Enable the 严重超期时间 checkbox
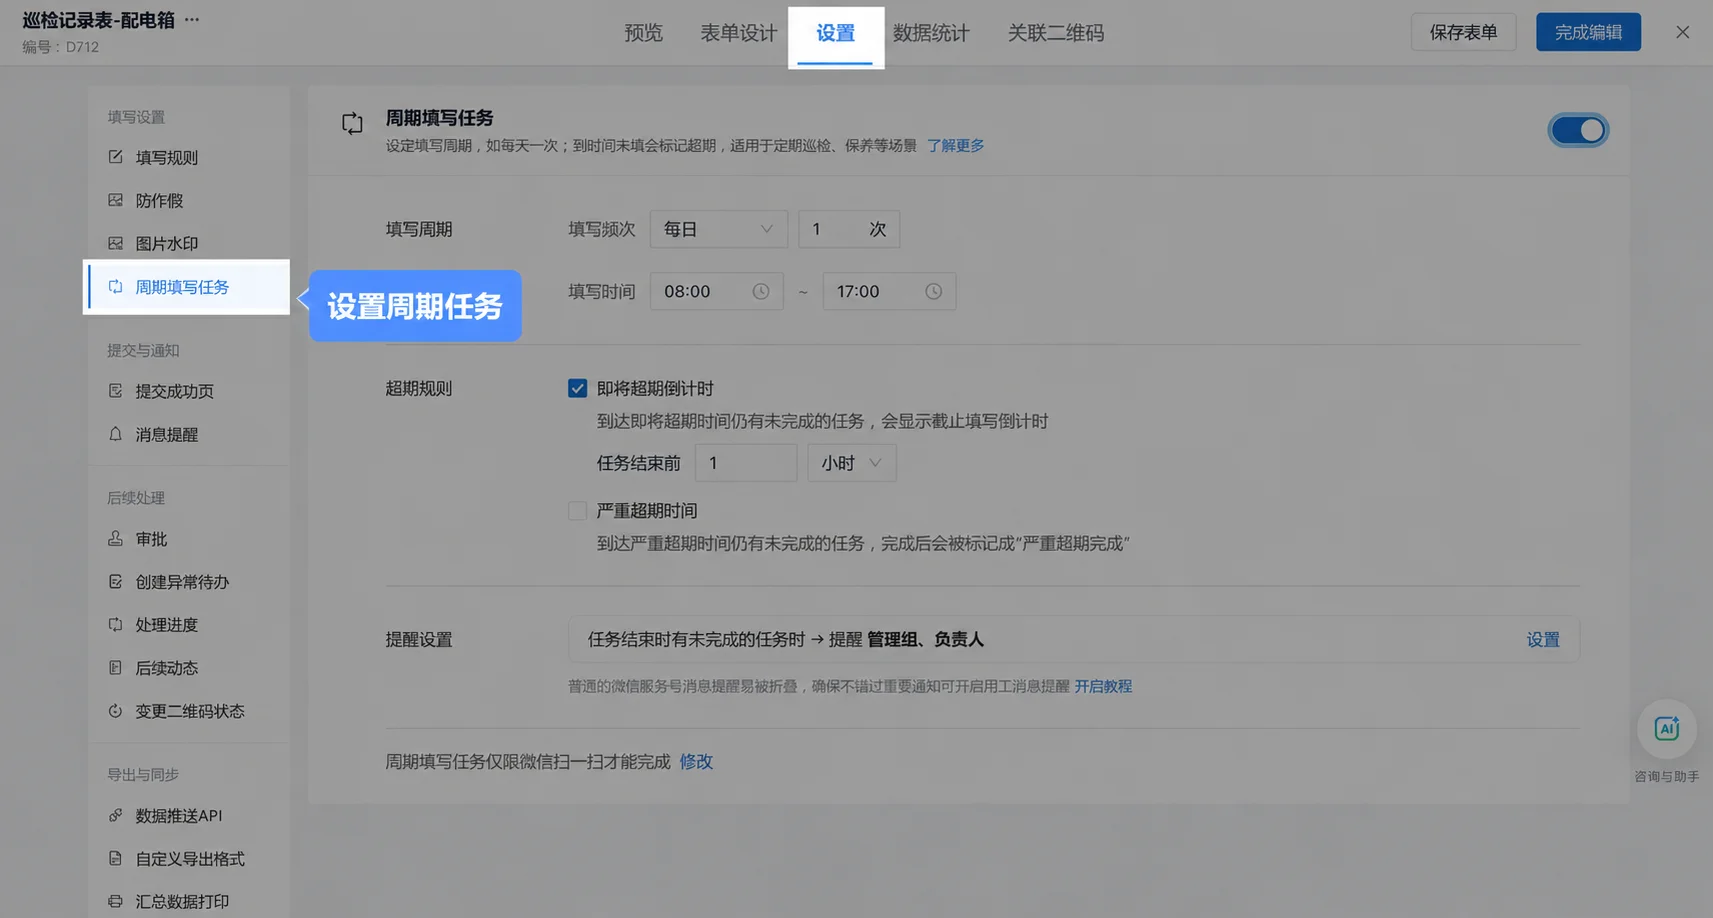This screenshot has height=918, width=1713. [577, 511]
